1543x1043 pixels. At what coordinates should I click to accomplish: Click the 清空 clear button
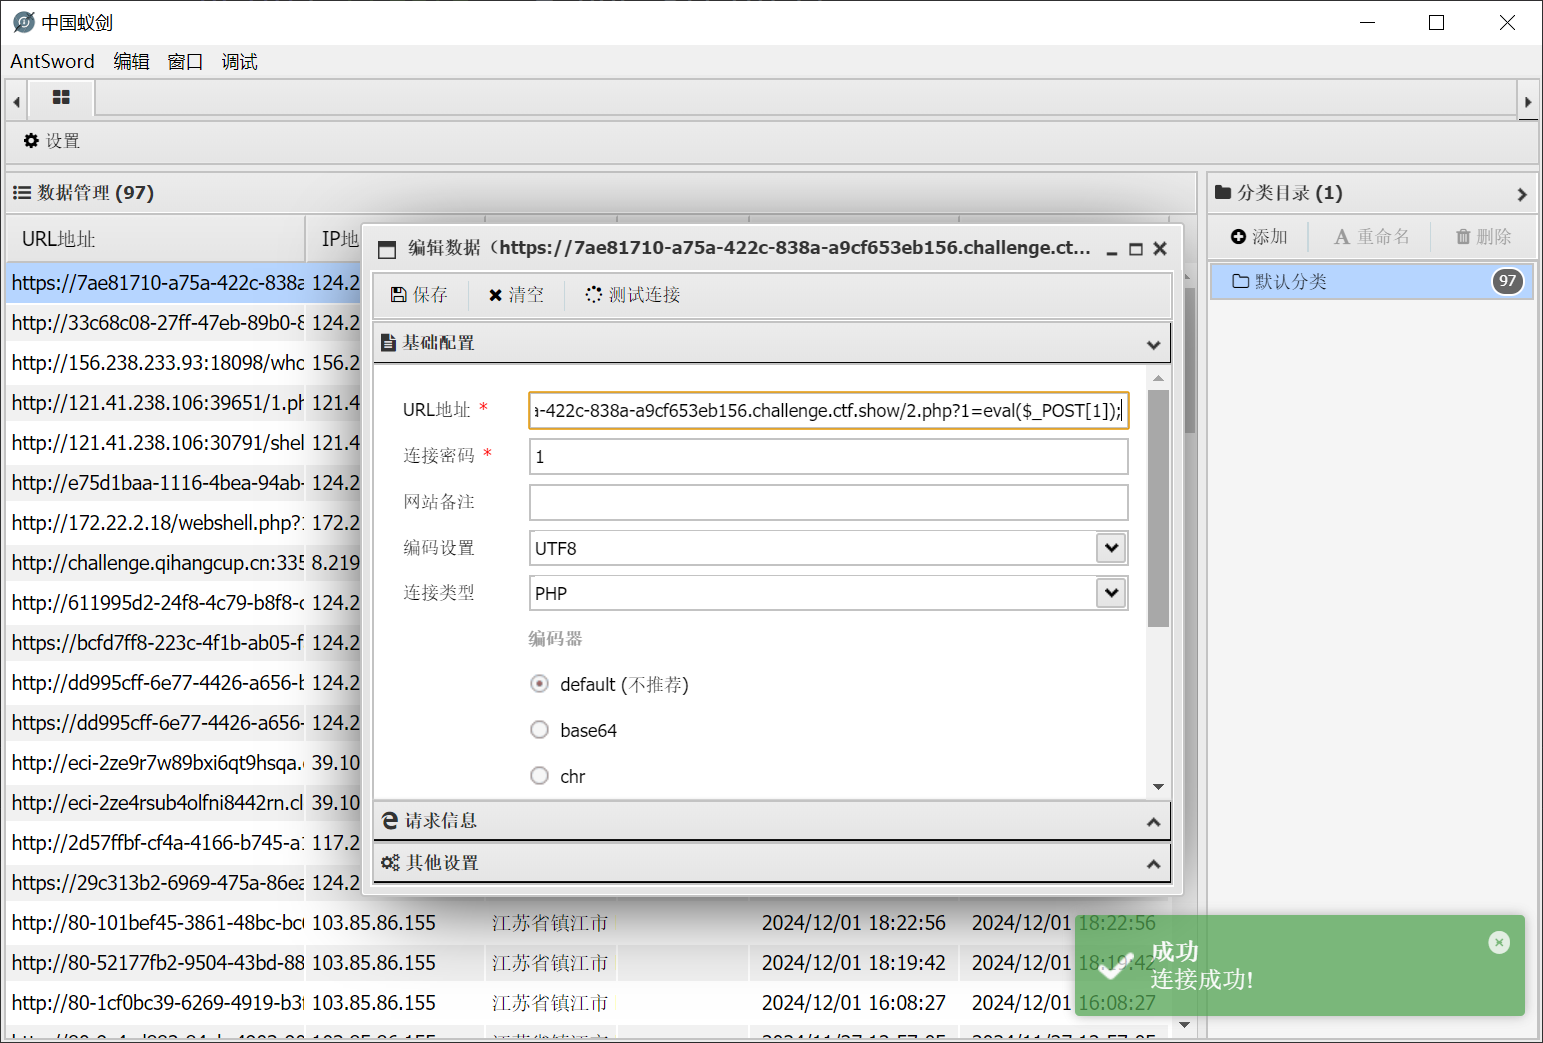pos(515,295)
